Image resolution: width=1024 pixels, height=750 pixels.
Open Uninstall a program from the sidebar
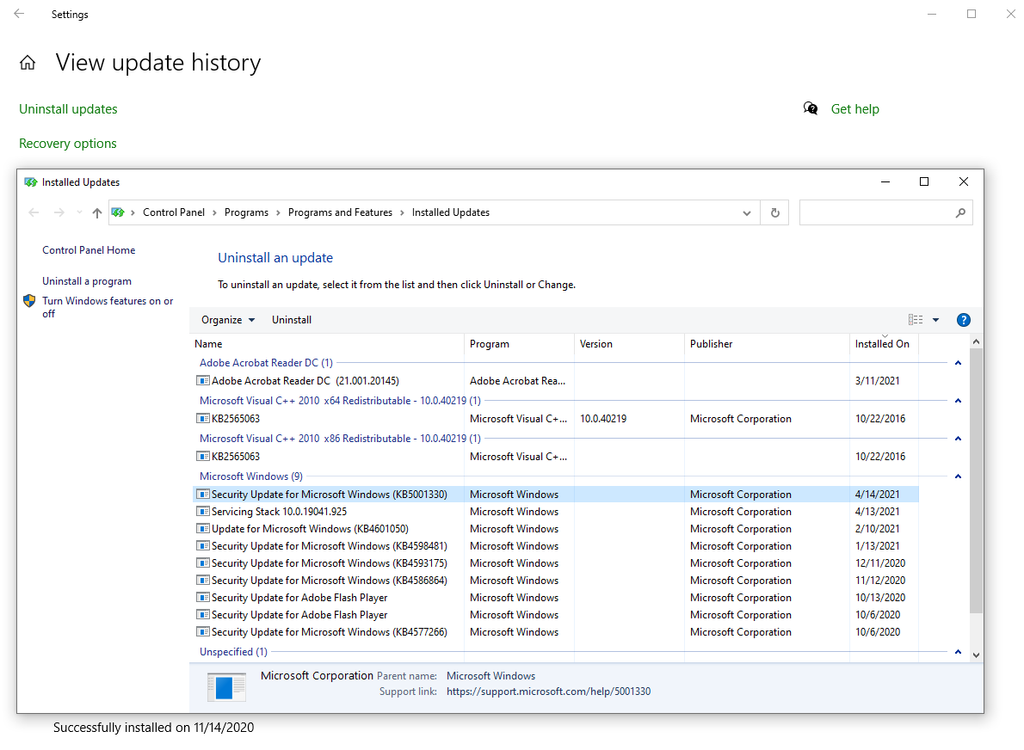coord(87,281)
